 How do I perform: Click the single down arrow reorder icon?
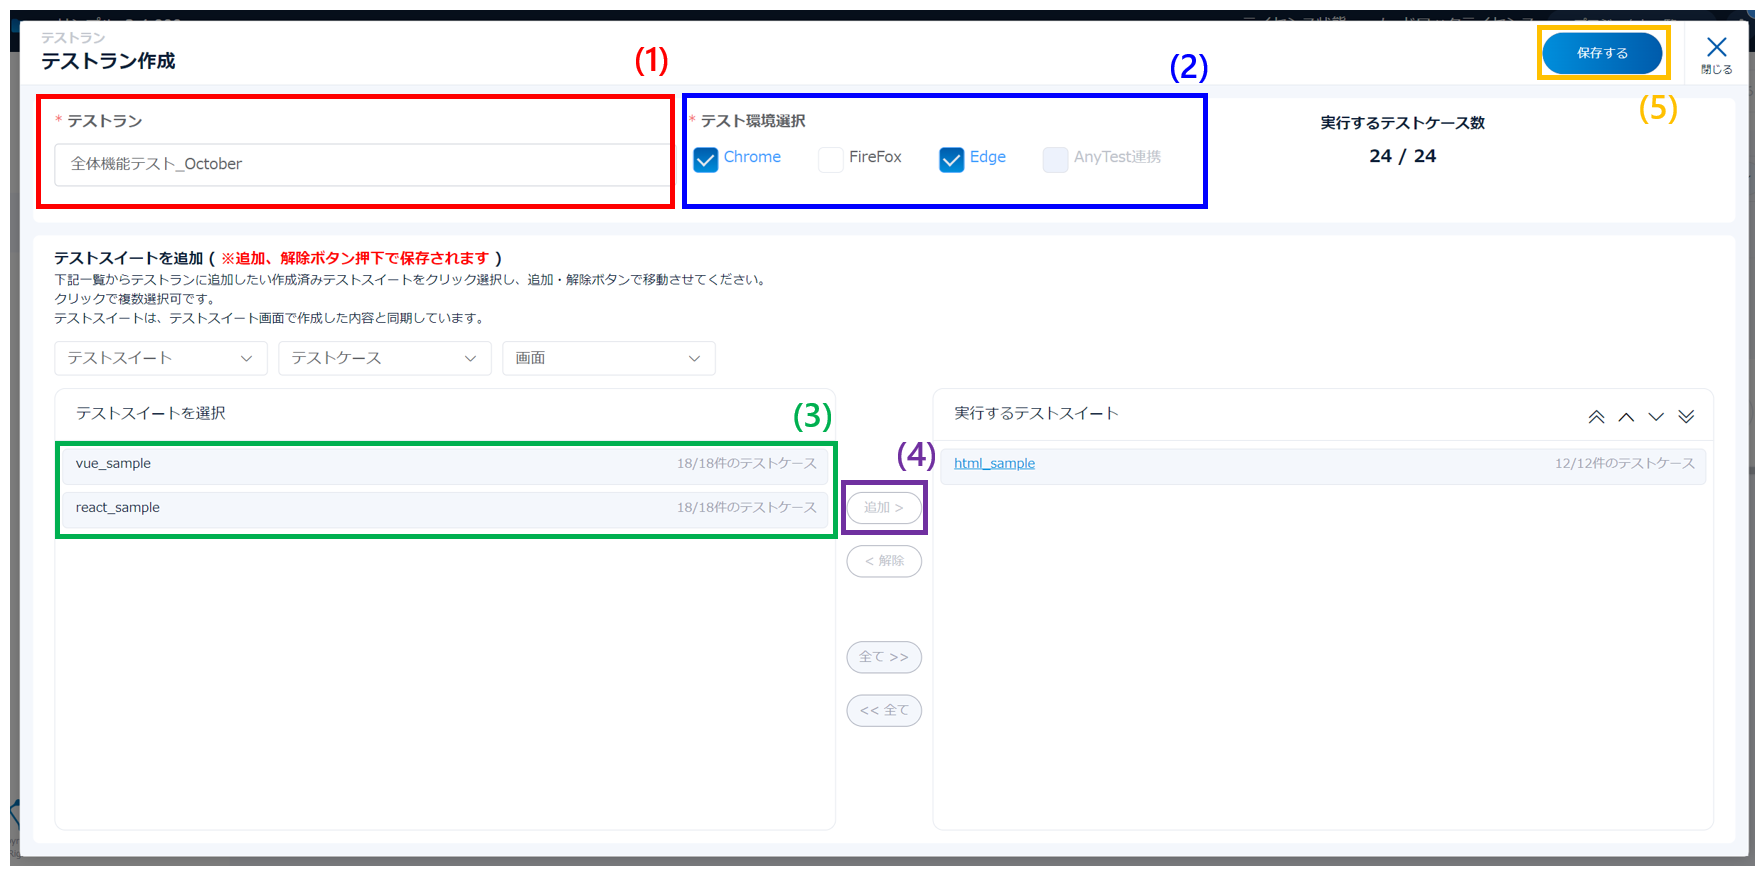[1656, 417]
